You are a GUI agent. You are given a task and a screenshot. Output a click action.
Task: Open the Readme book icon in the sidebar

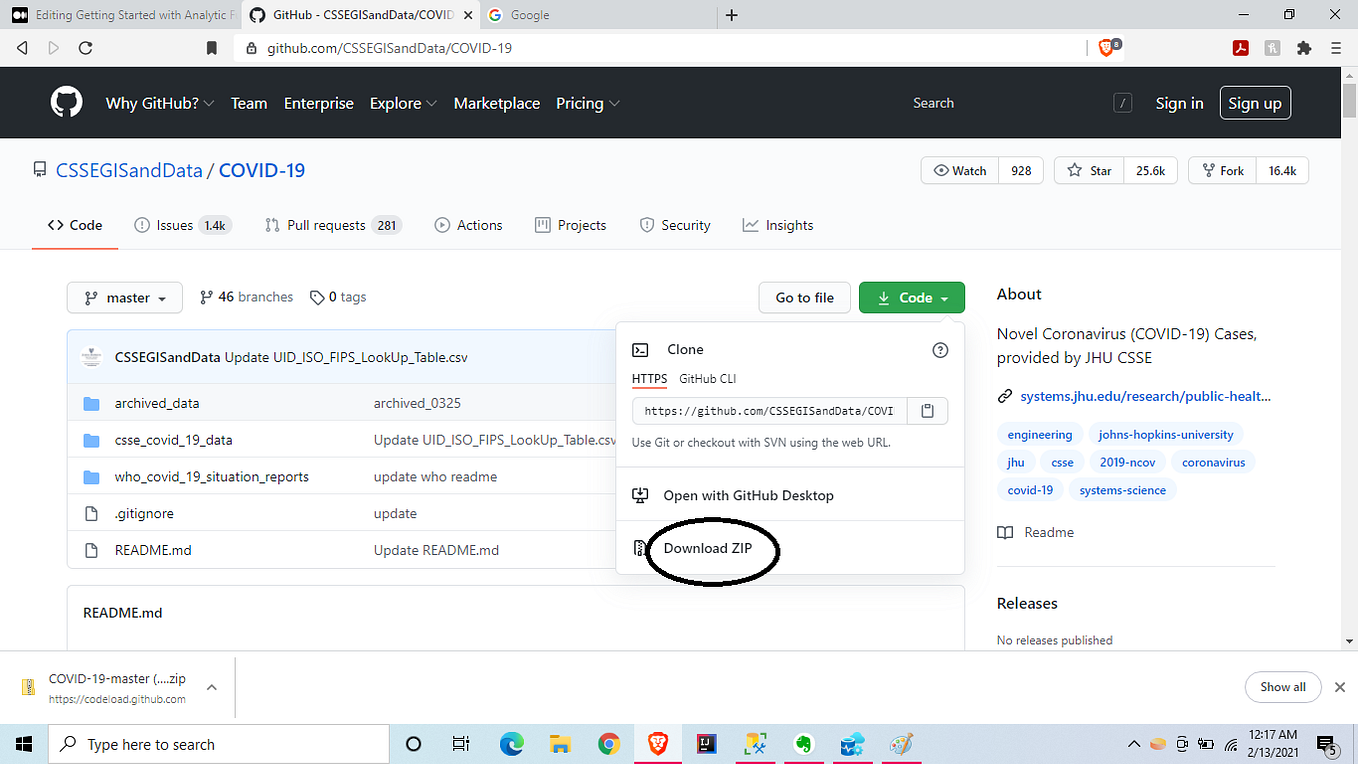1004,532
